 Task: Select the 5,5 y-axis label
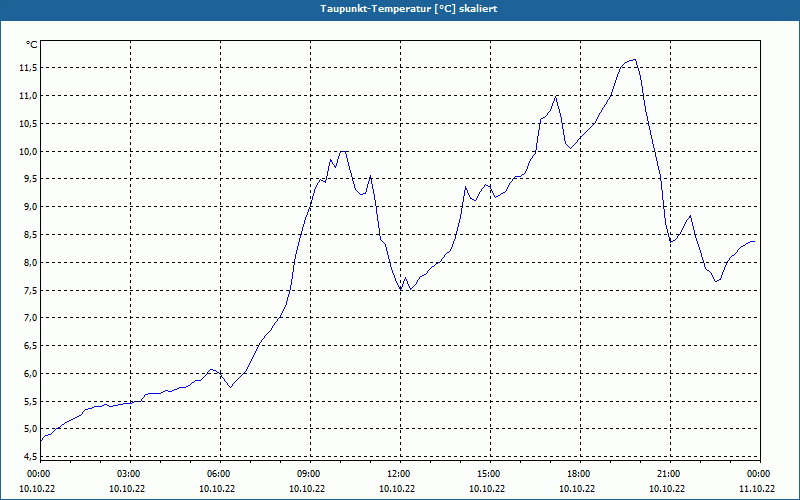pyautogui.click(x=30, y=402)
